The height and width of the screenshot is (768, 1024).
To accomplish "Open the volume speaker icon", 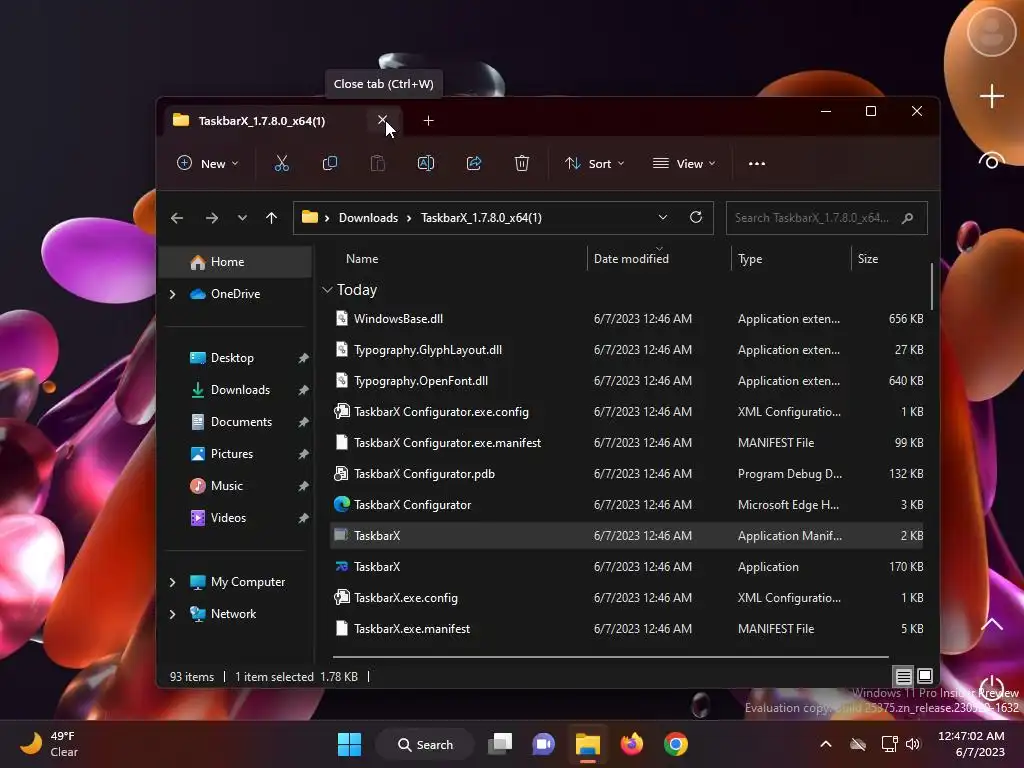I will click(913, 744).
